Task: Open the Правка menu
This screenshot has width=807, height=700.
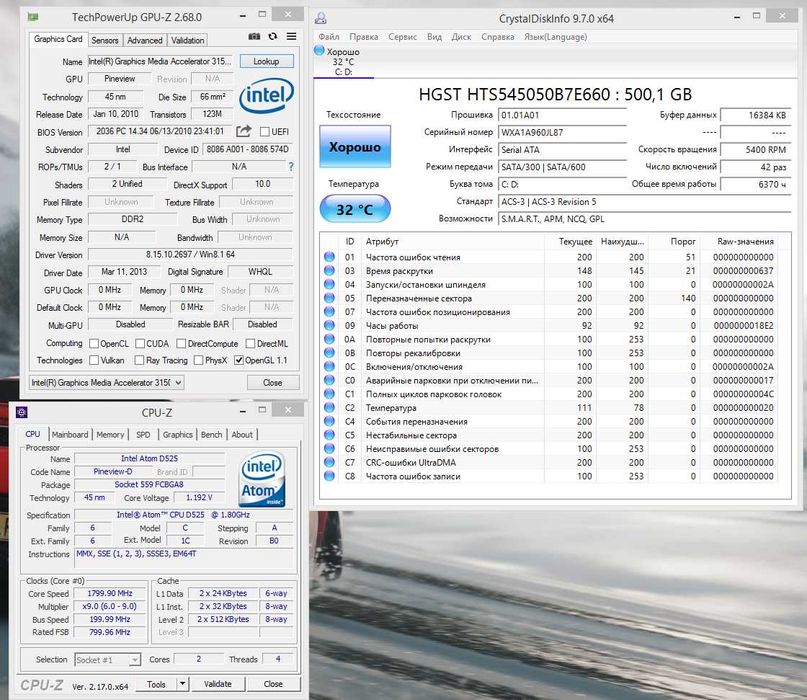Action: 363,37
